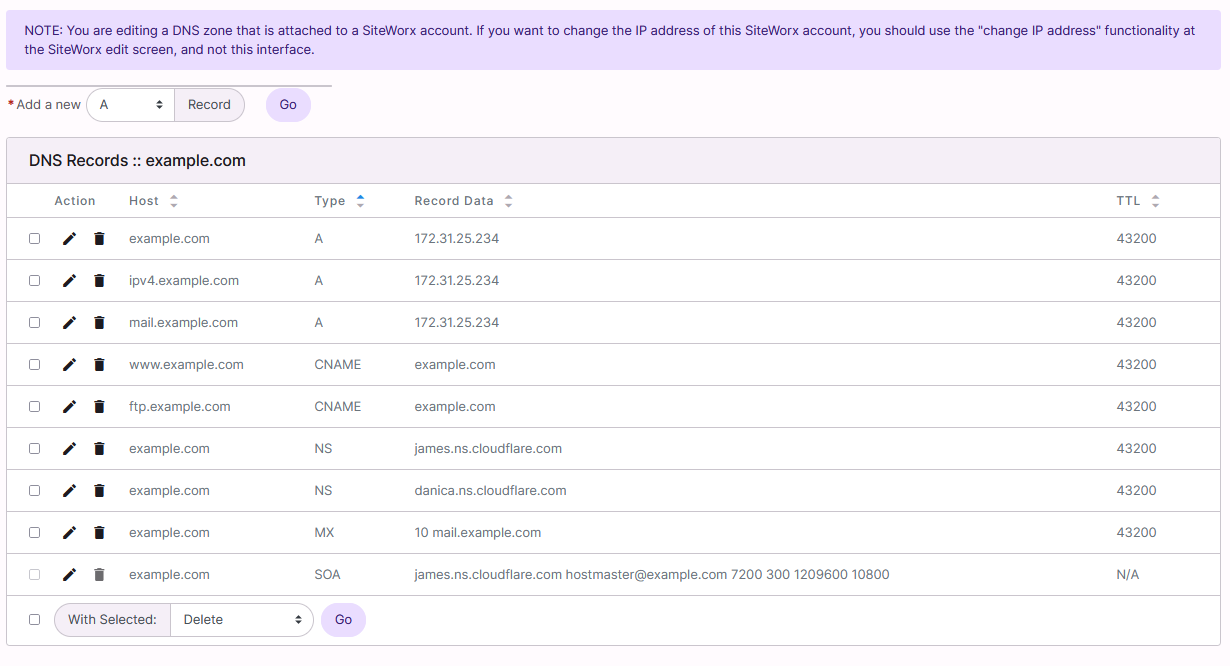
Task: Select the mail.example.com record checkbox
Action: (34, 322)
